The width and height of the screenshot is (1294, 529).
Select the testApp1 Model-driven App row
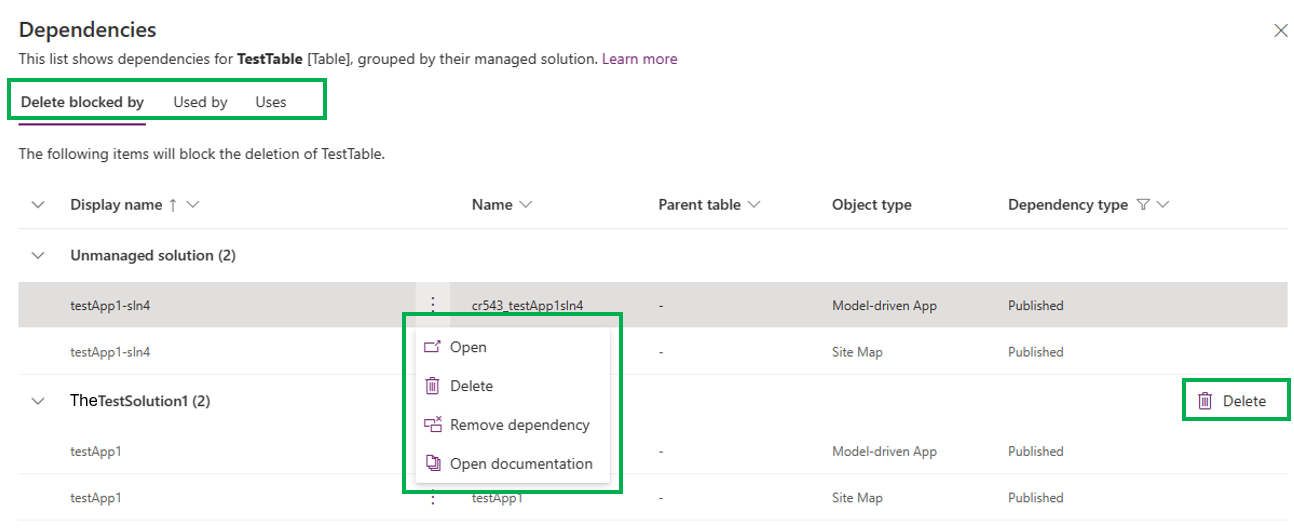click(653, 451)
